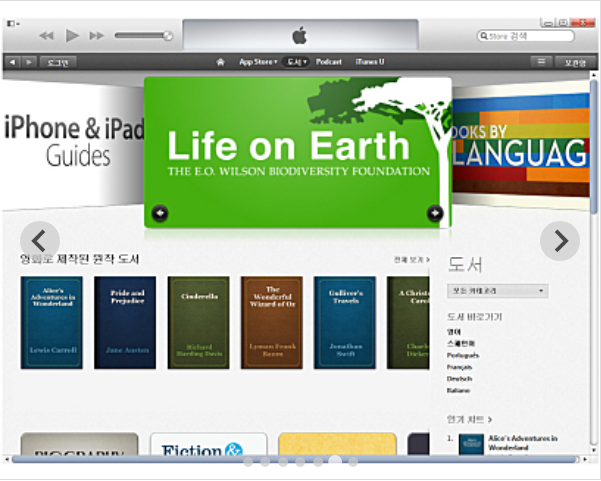This screenshot has width=601, height=481.
Task: Click the horizontal scrollbar right arrow
Action: (x=585, y=459)
